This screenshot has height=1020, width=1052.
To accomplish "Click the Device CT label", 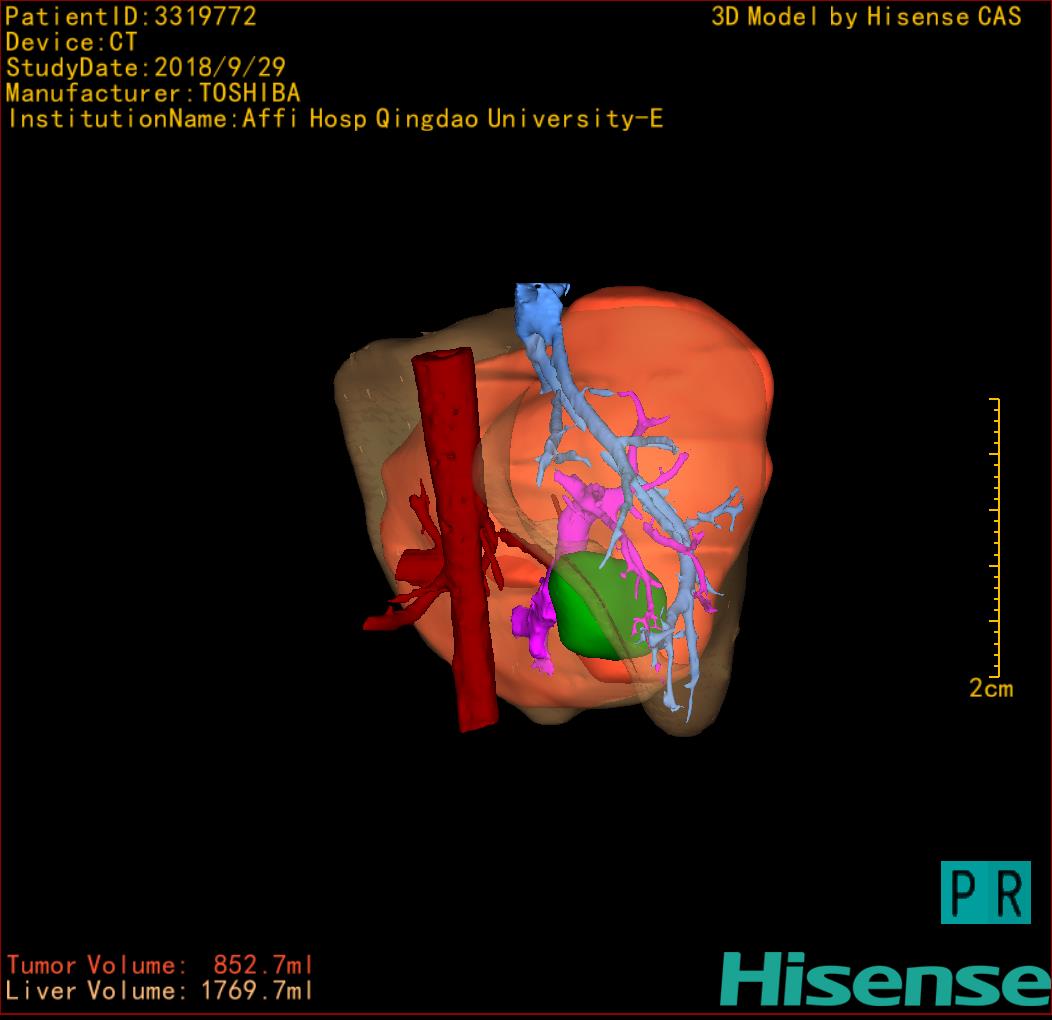I will point(71,42).
